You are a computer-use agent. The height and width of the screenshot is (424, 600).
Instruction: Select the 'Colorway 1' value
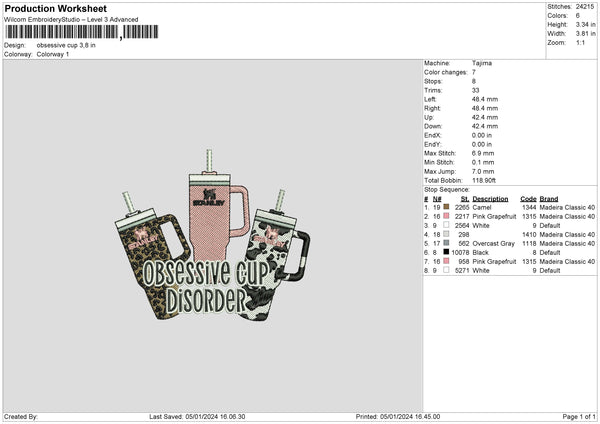(53, 54)
